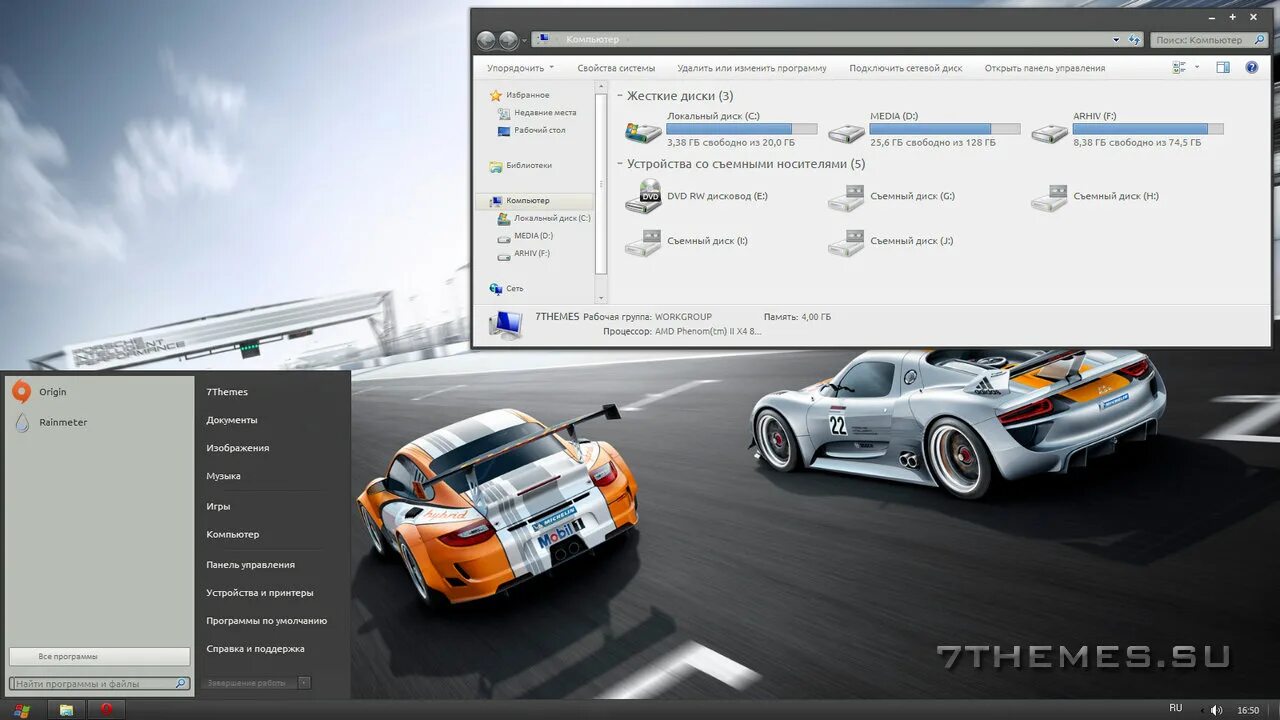Open Default Programs from Start menu
Viewport: 1280px width, 720px height.
point(267,620)
